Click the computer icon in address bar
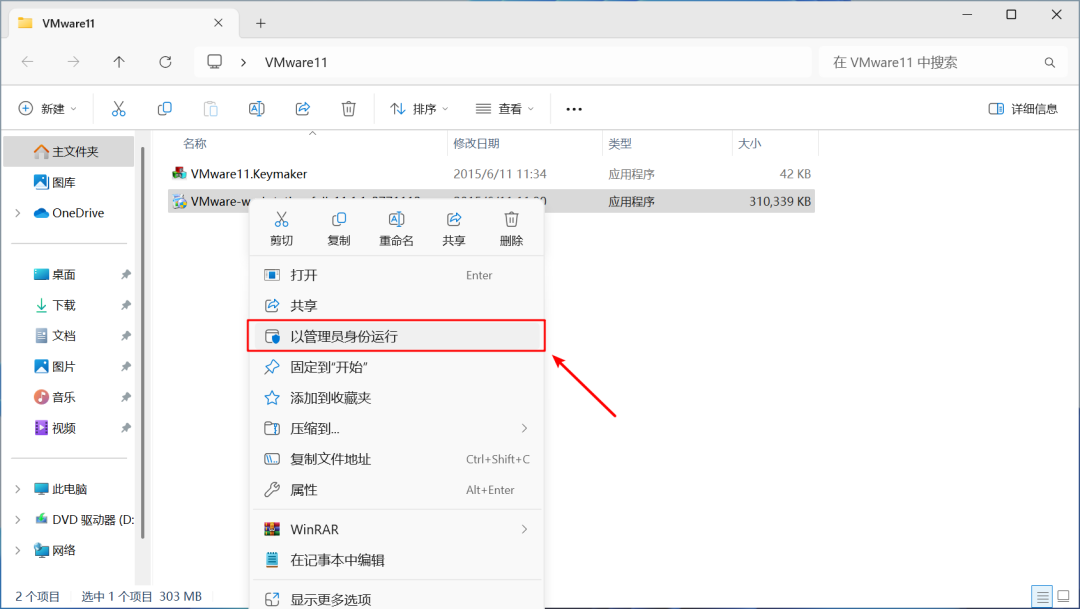Viewport: 1080px width, 609px height. point(215,62)
